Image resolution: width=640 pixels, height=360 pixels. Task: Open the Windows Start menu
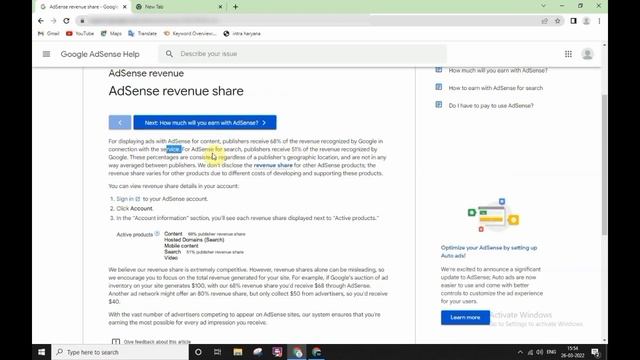[42, 352]
